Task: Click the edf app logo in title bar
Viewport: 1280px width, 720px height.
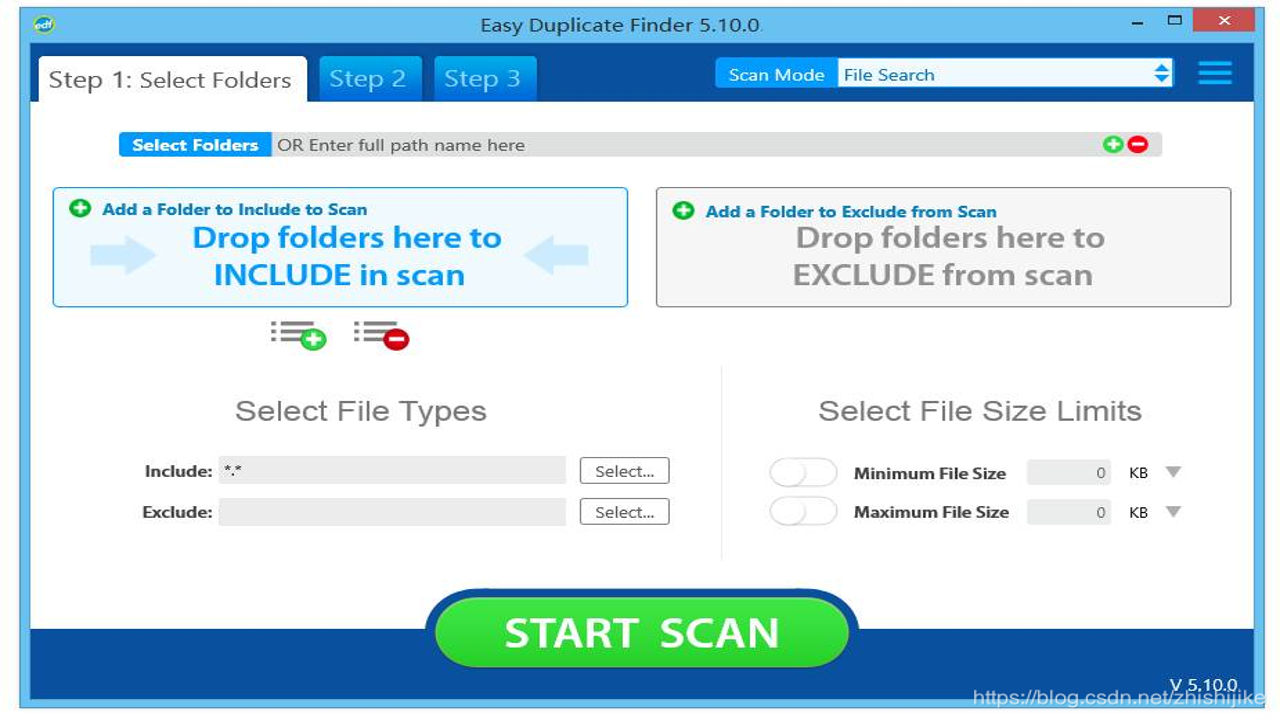Action: [x=44, y=25]
